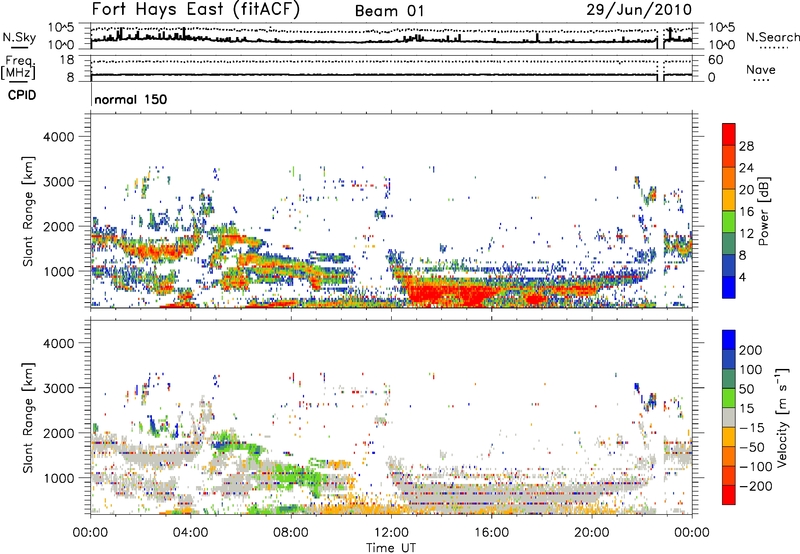Click the 'Freq. [MHz]' axis label

pos(18,67)
